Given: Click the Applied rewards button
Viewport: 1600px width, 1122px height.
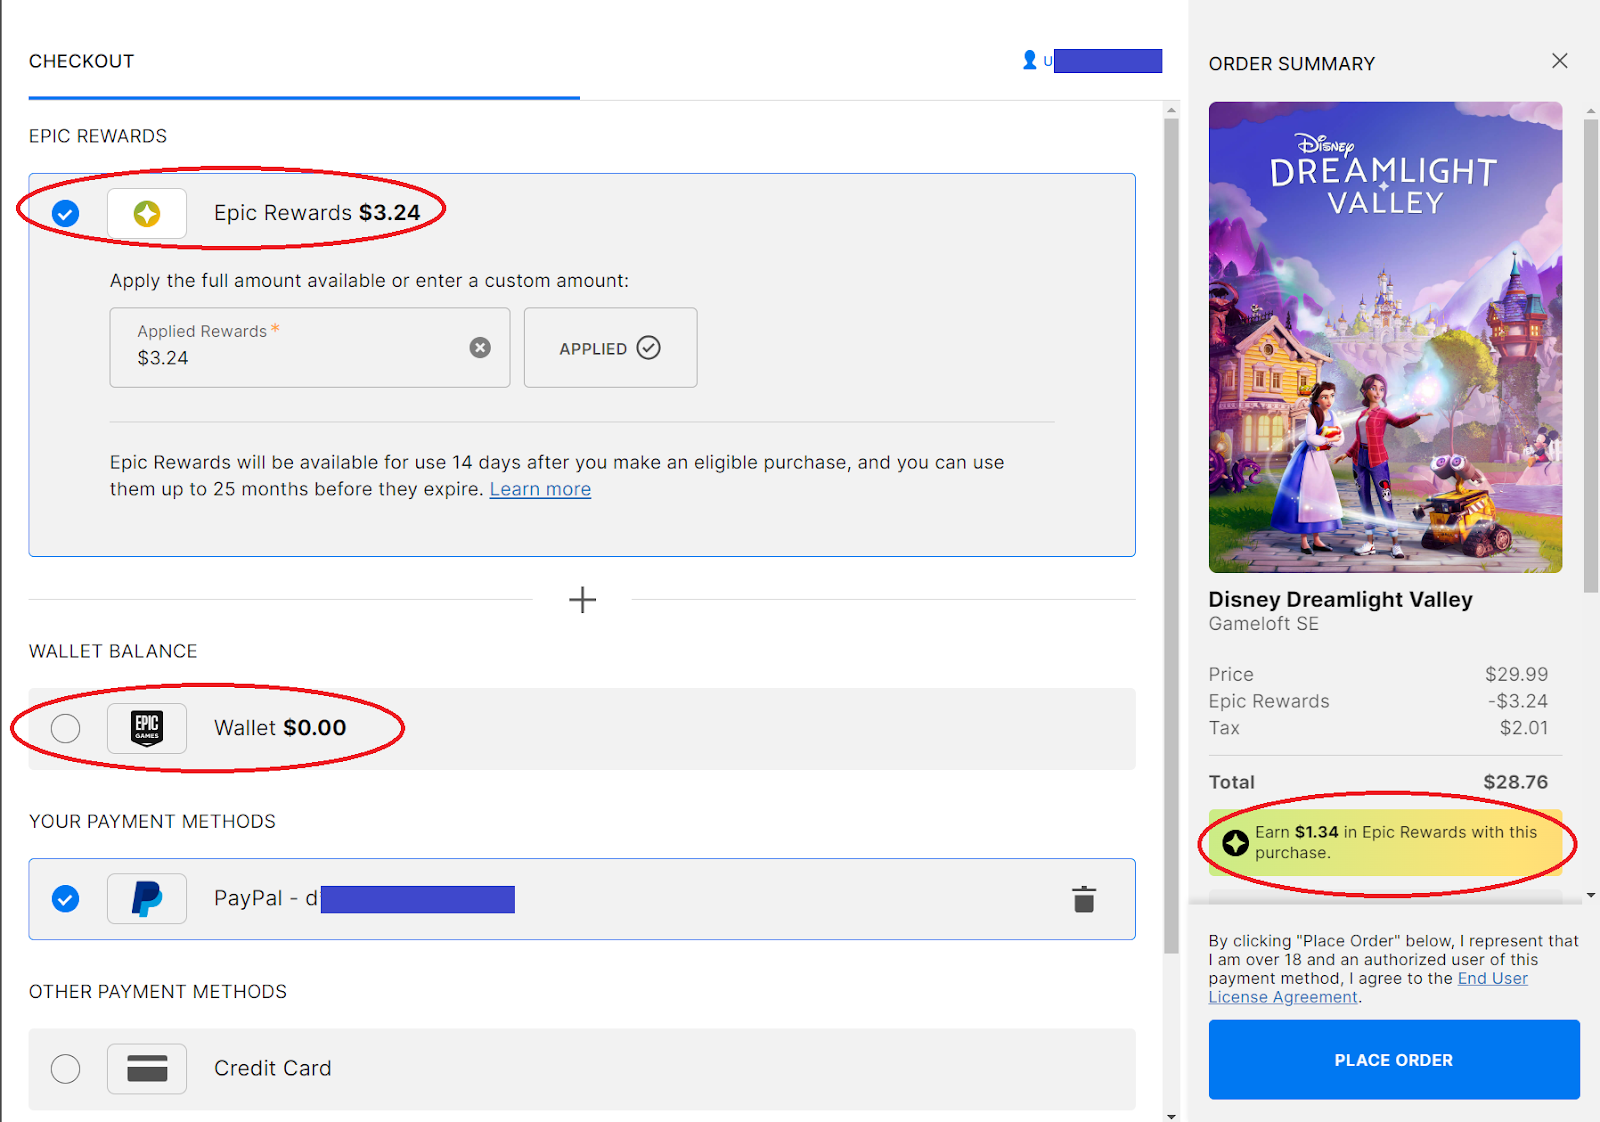Looking at the screenshot, I should click(x=610, y=348).
